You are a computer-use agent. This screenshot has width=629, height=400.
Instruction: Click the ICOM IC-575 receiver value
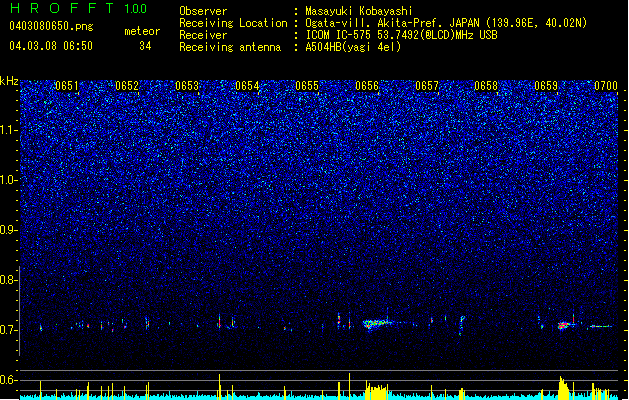[401, 35]
